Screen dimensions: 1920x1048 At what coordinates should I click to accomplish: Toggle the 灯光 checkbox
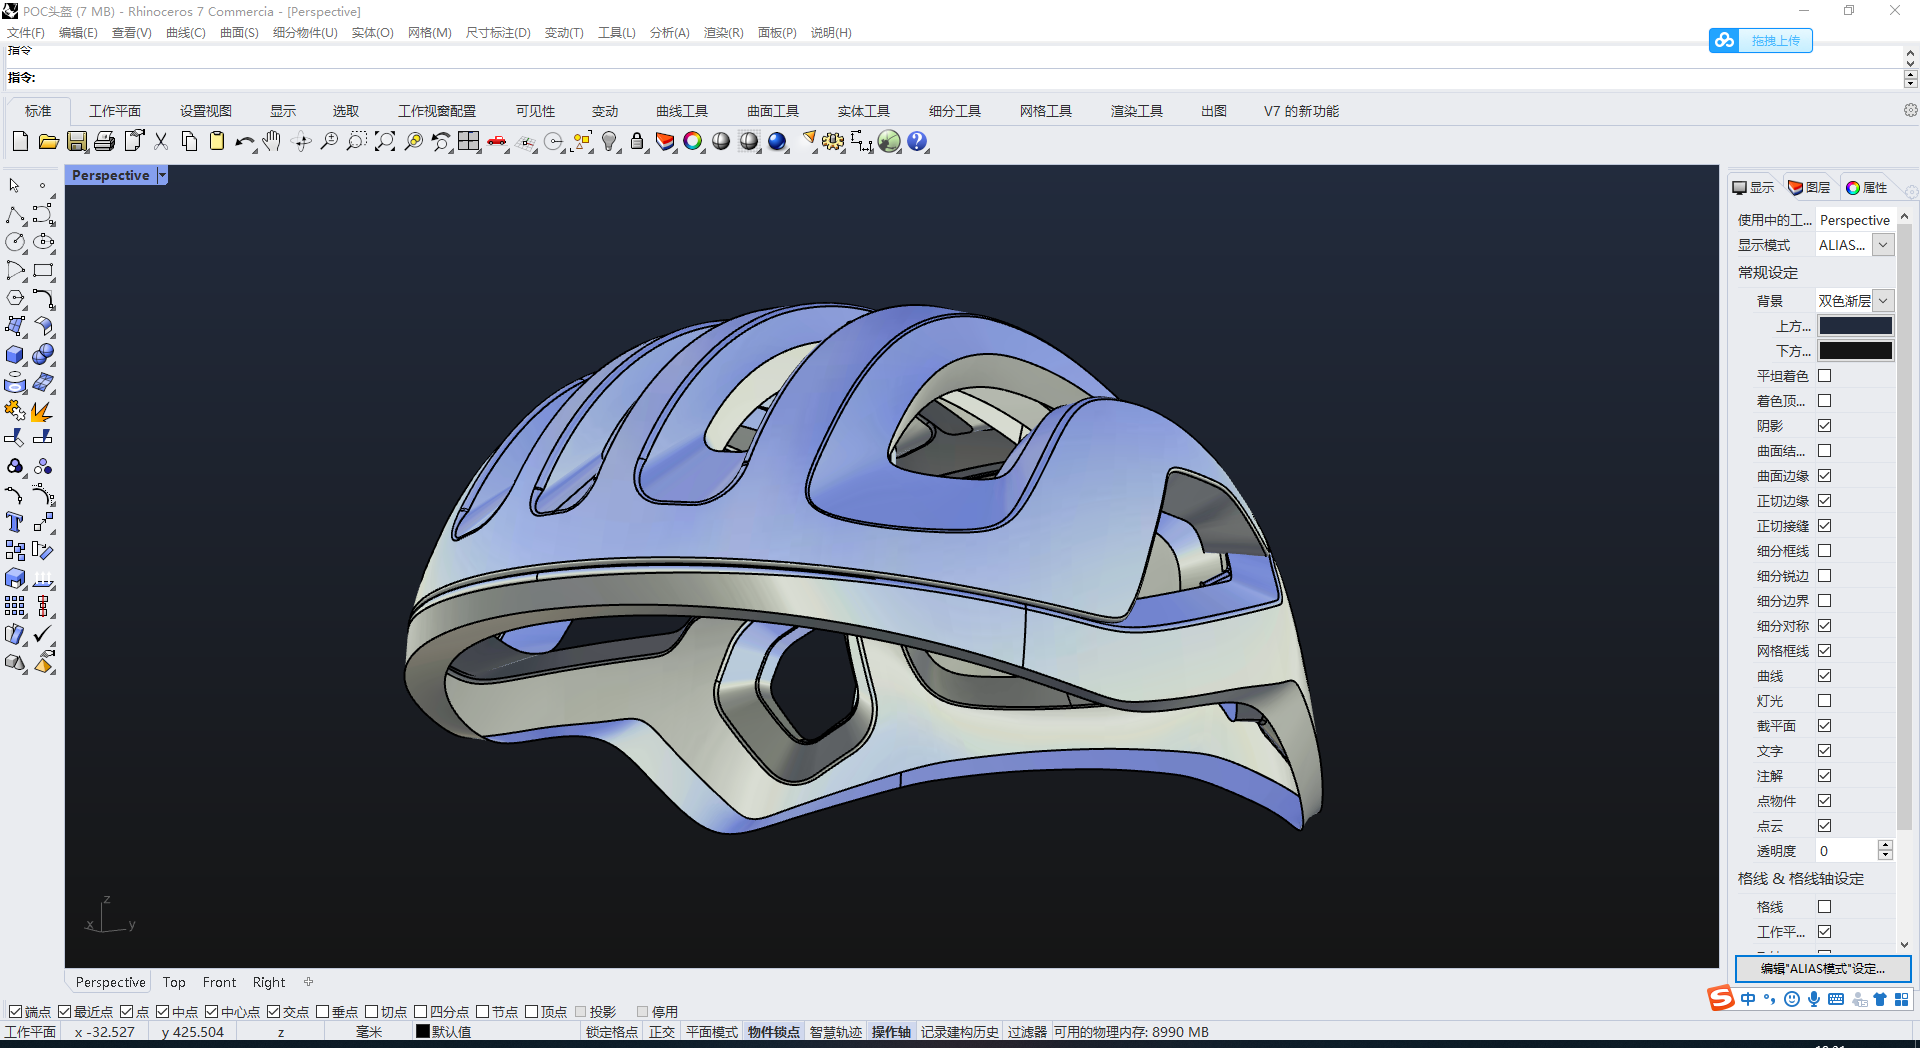1824,700
